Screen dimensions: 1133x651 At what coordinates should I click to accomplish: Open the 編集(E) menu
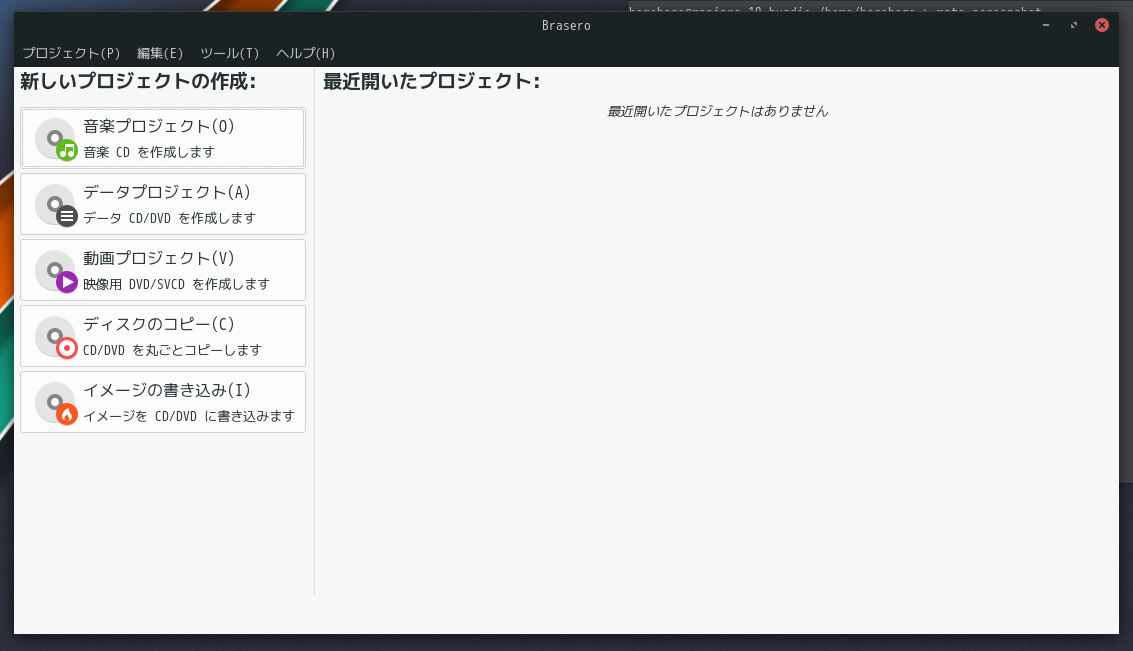pyautogui.click(x=160, y=53)
